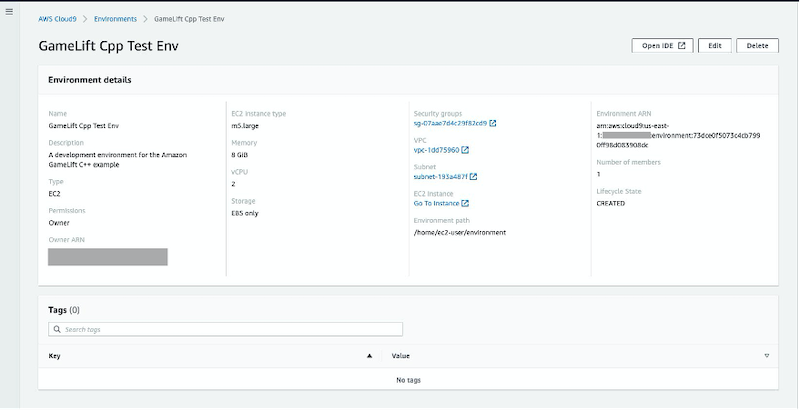The height and width of the screenshot is (411, 800).
Task: Open security group sg-07aae7d4c29f82cd9 link
Action: click(451, 123)
